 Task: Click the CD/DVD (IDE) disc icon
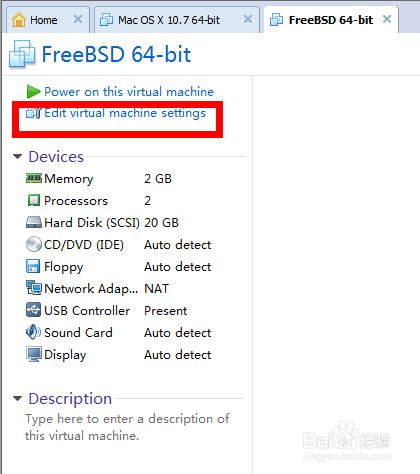(34, 244)
